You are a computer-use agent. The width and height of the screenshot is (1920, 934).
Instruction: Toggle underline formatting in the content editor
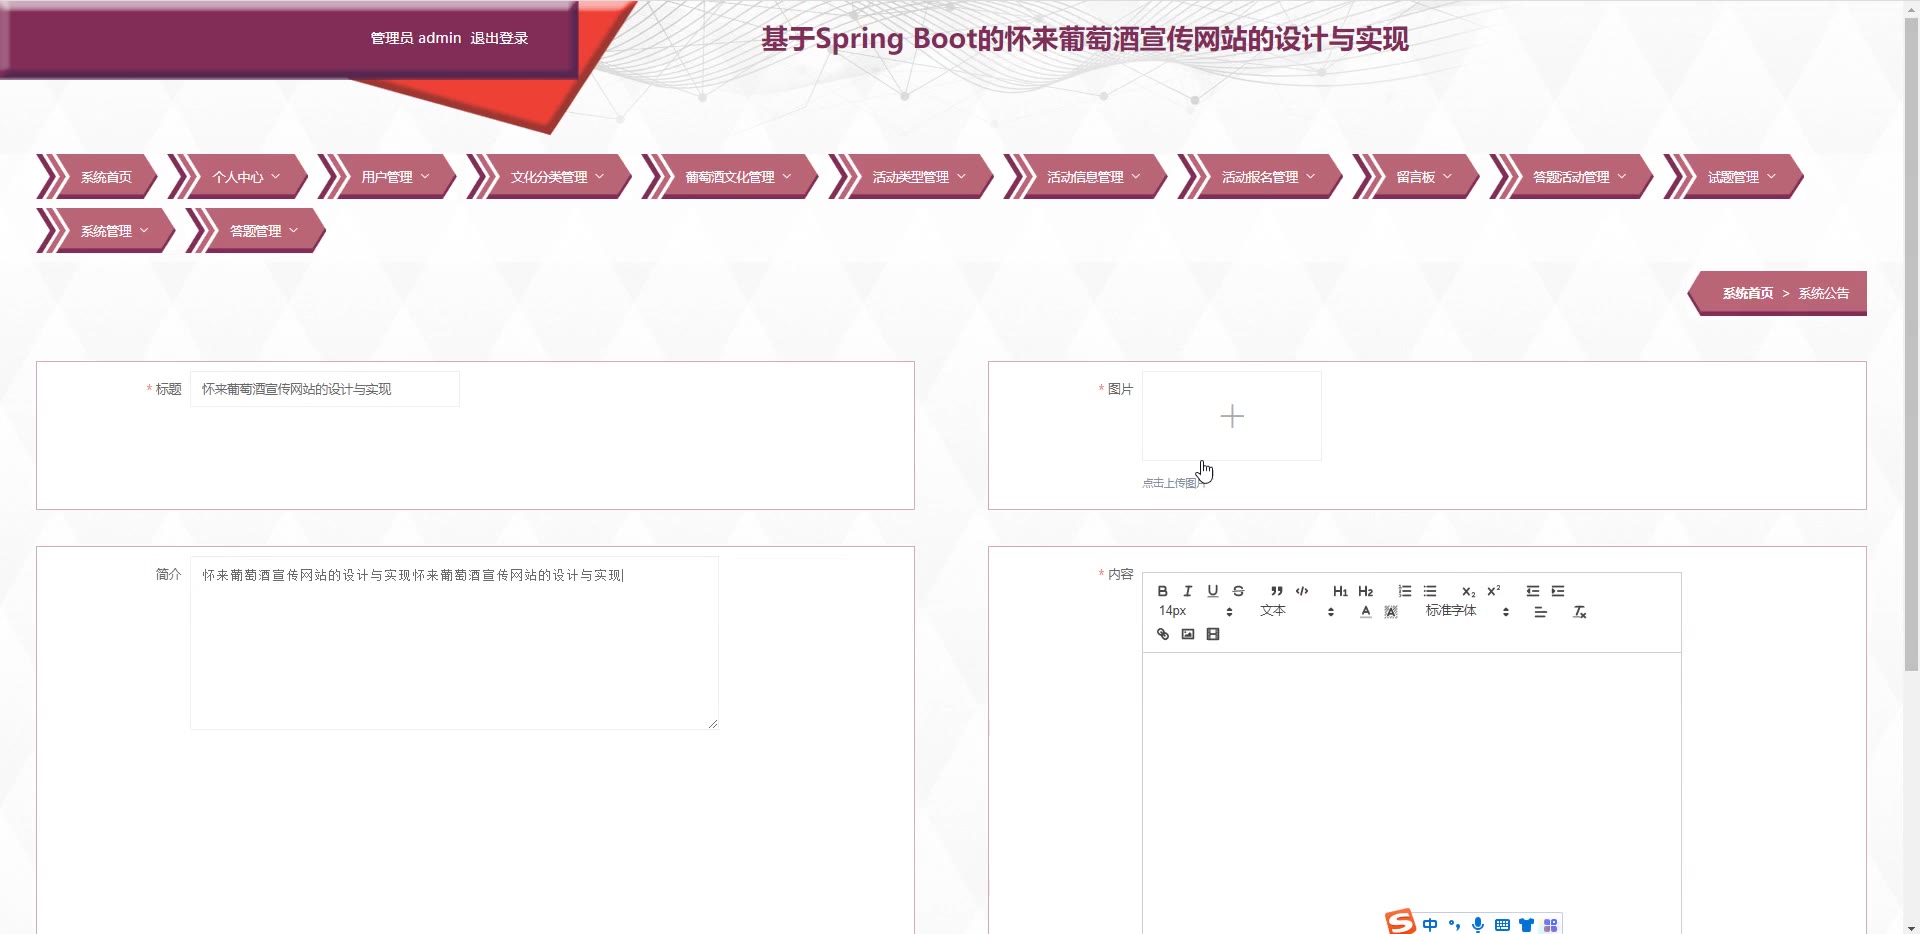pyautogui.click(x=1213, y=591)
